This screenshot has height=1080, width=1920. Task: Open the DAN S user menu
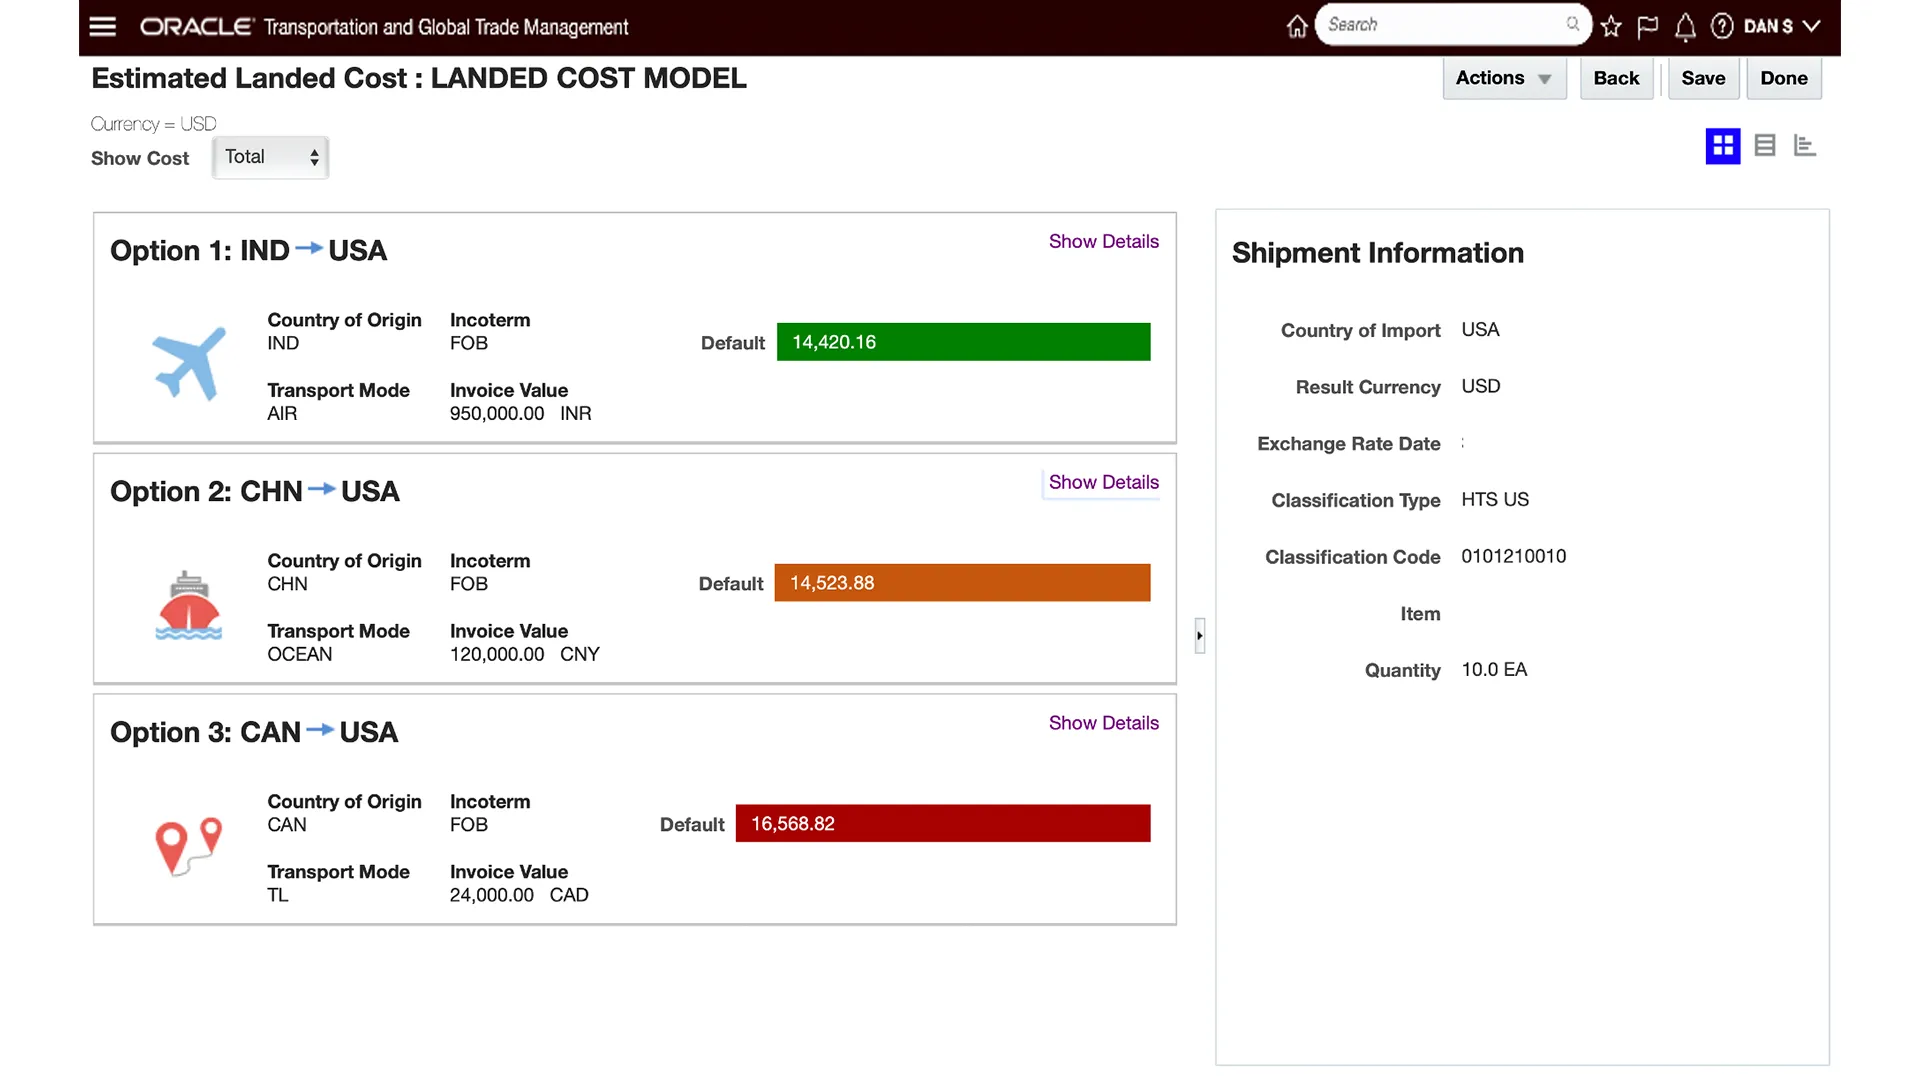click(1781, 27)
